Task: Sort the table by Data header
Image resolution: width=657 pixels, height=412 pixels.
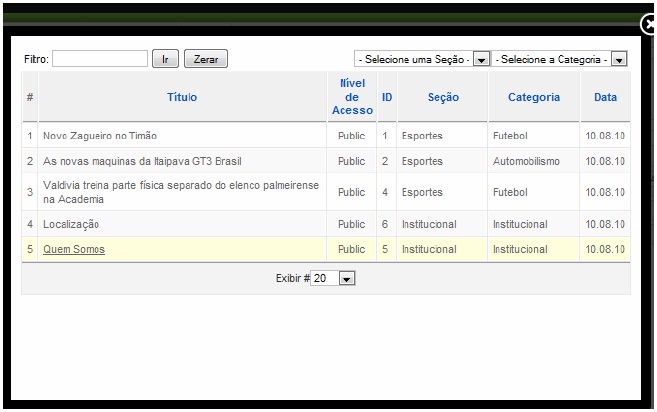Action: coord(605,97)
